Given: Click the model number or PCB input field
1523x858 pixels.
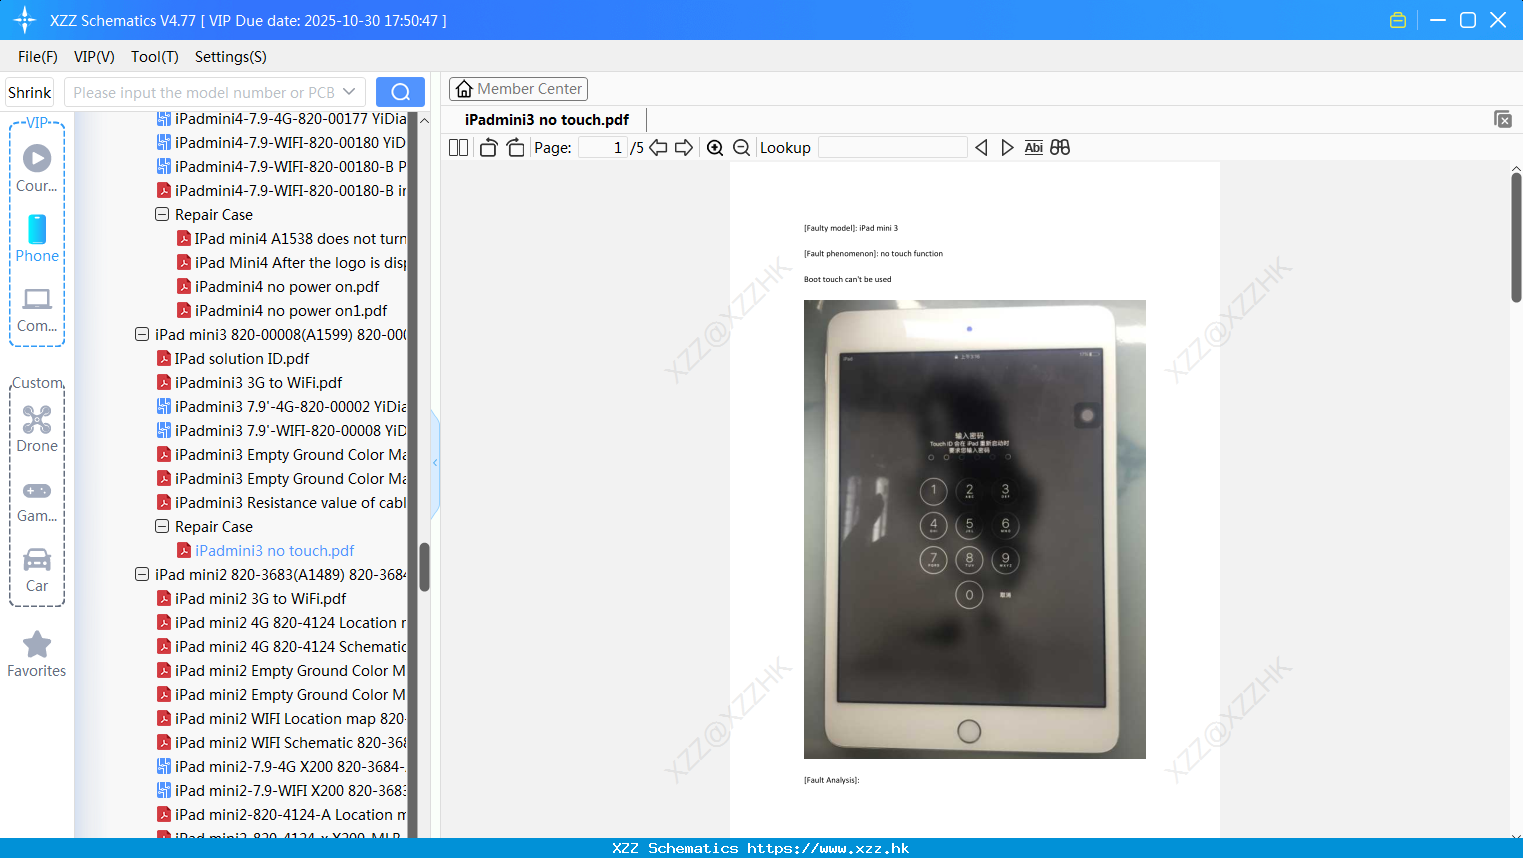Looking at the screenshot, I should coord(203,92).
